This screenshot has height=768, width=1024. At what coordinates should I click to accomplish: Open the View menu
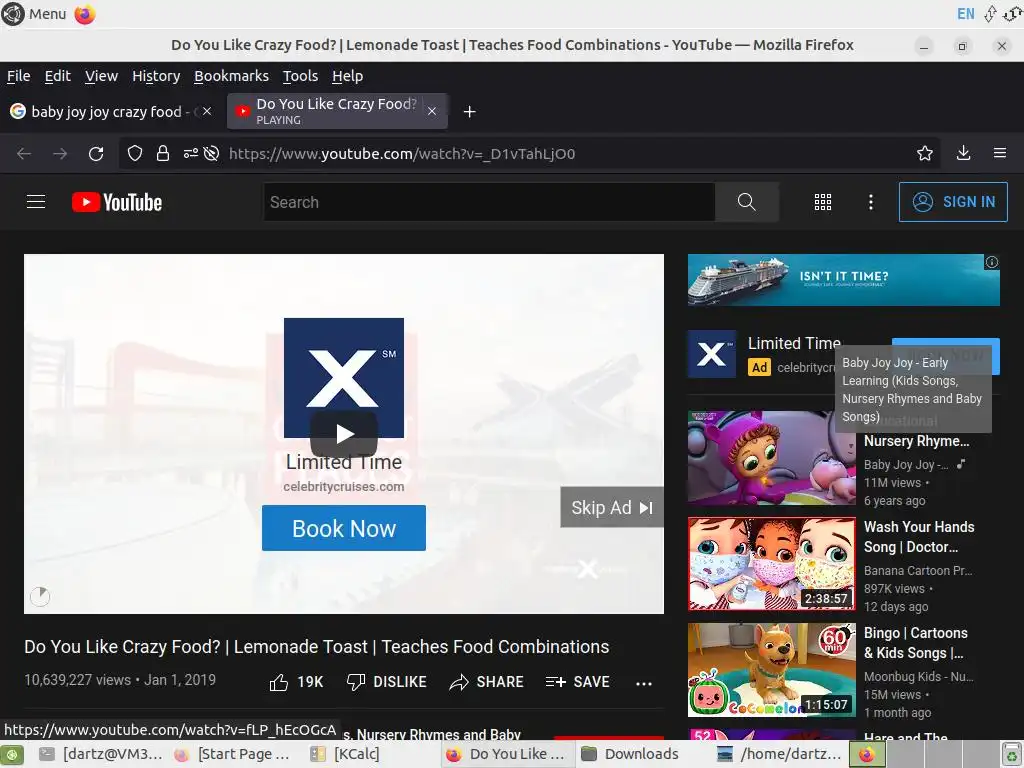(x=101, y=76)
